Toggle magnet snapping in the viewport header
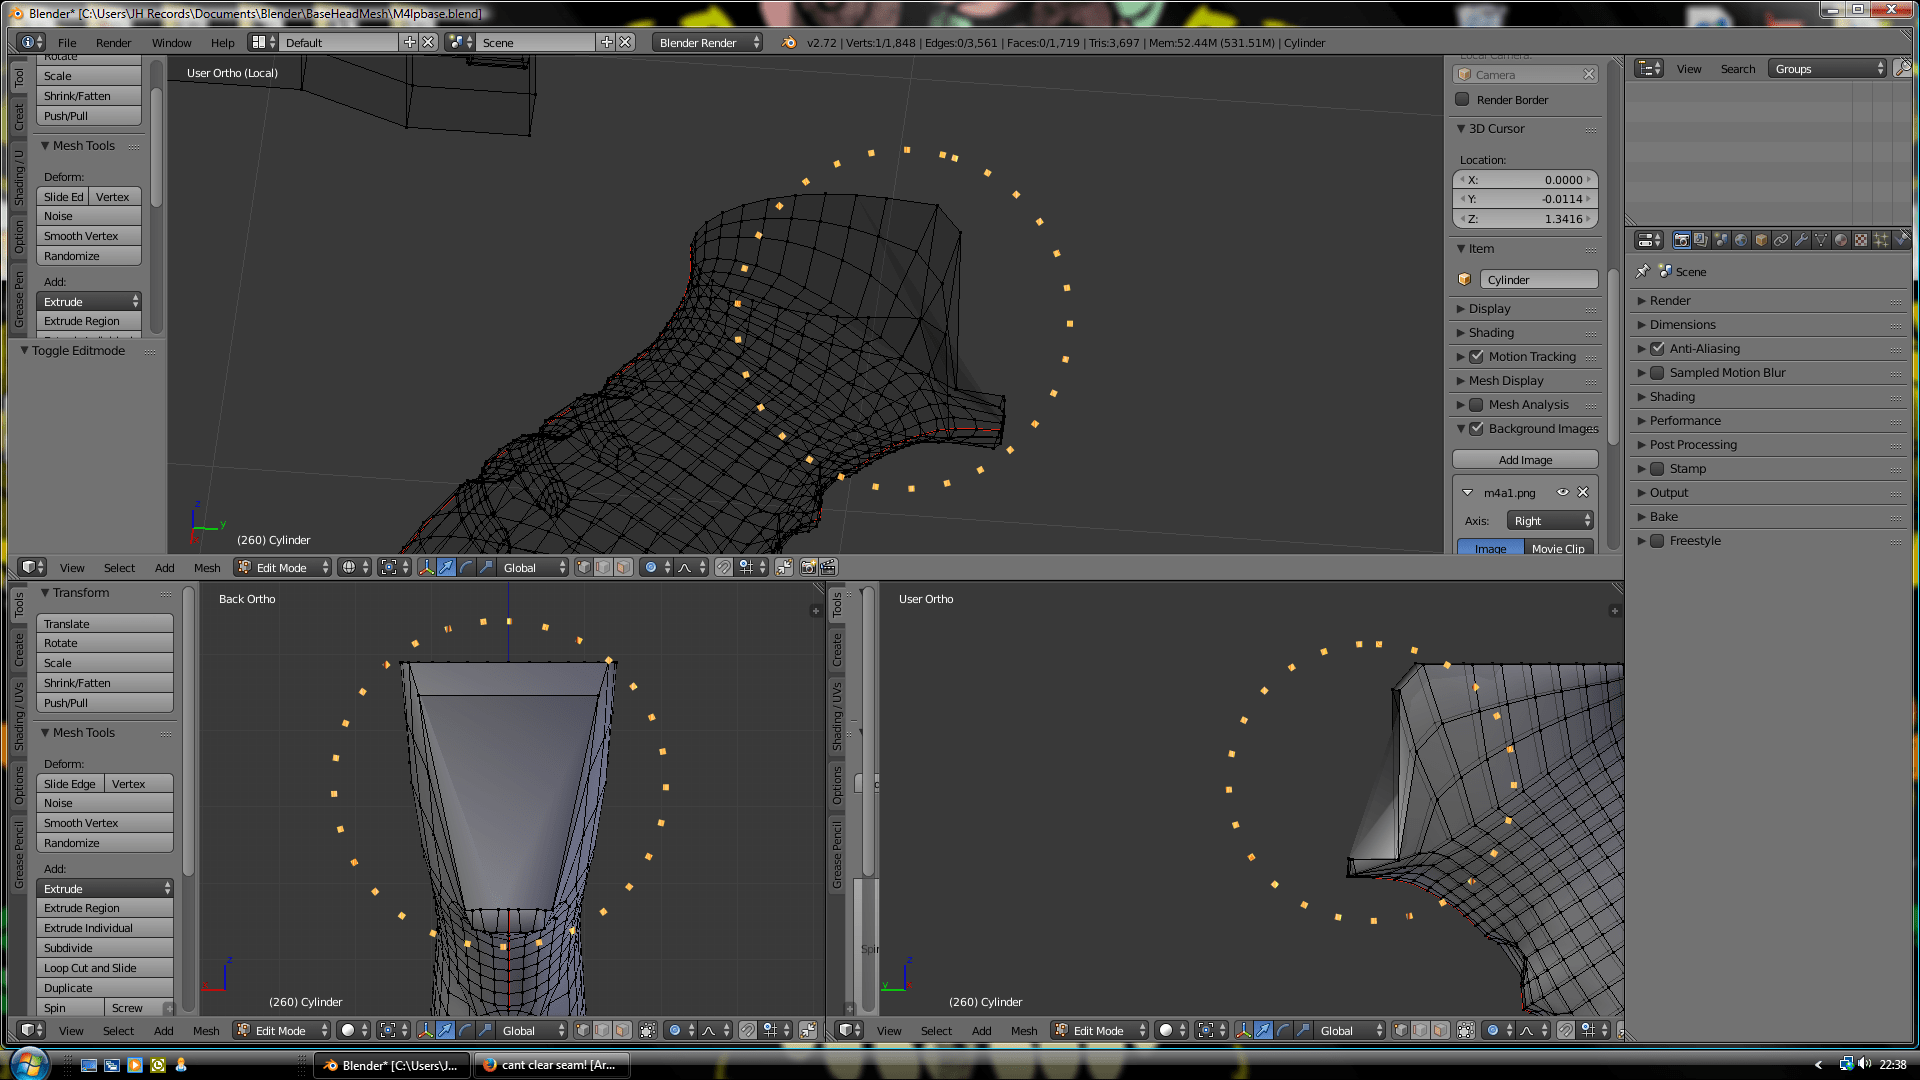This screenshot has width=1920, height=1080. click(x=723, y=567)
